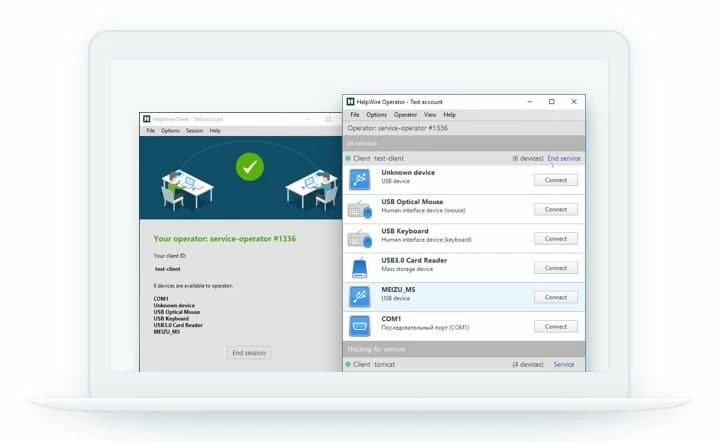Open the Help menu in Client window
720x442 pixels.
click(x=215, y=131)
